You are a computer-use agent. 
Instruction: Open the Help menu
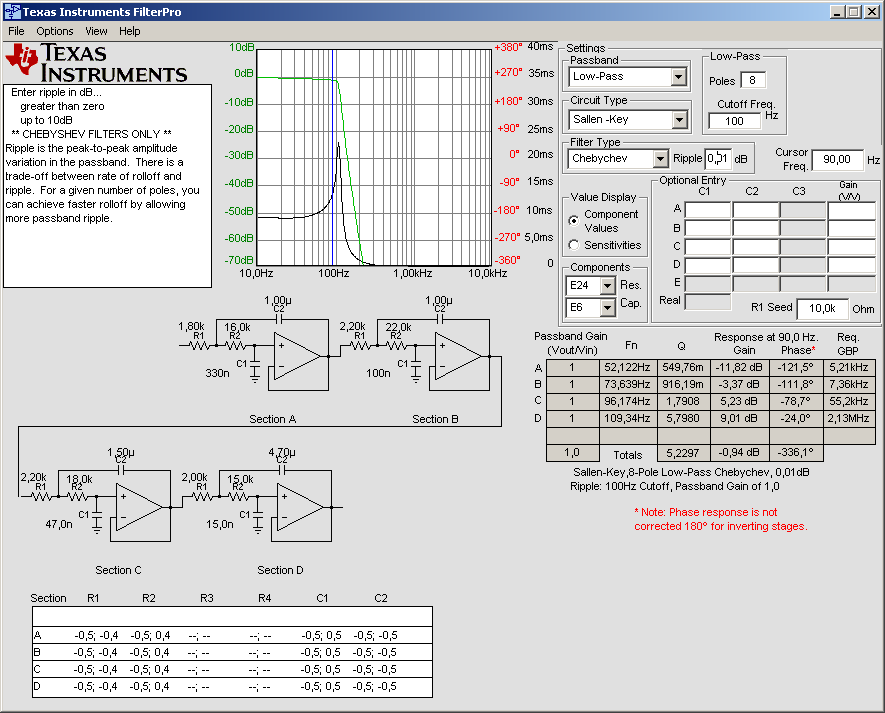pyautogui.click(x=129, y=31)
